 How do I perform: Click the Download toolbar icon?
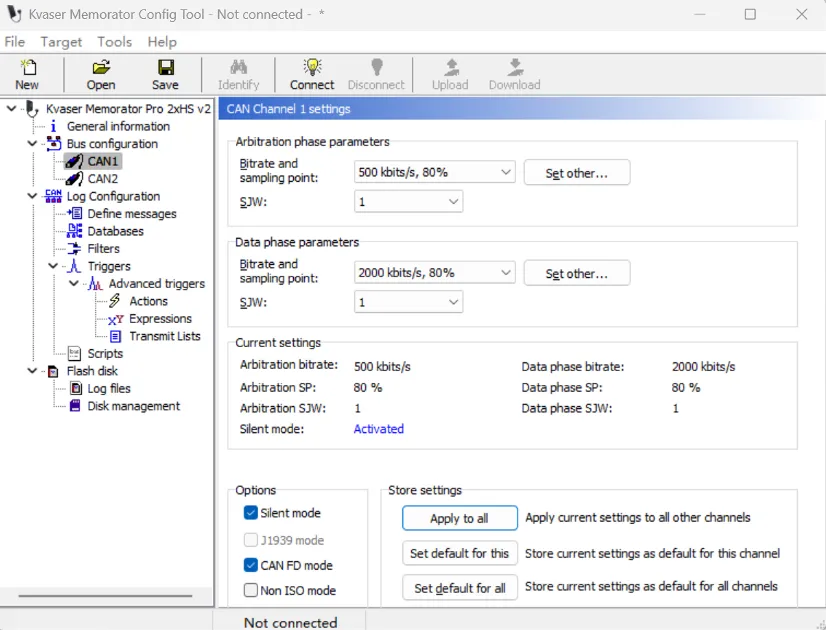point(515,67)
